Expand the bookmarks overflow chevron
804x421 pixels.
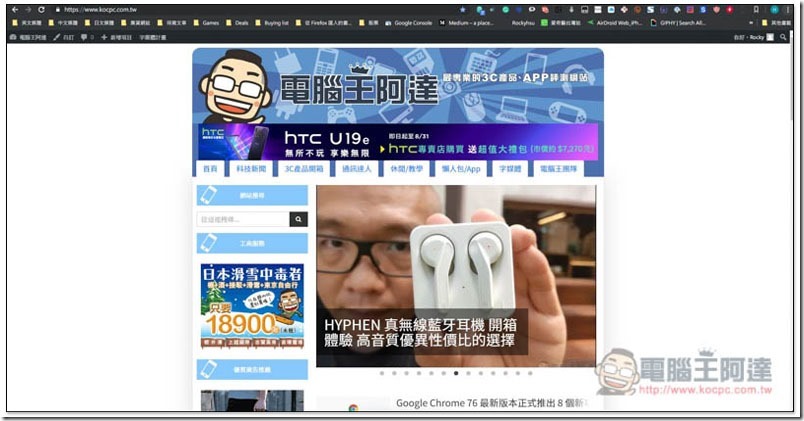coord(751,23)
